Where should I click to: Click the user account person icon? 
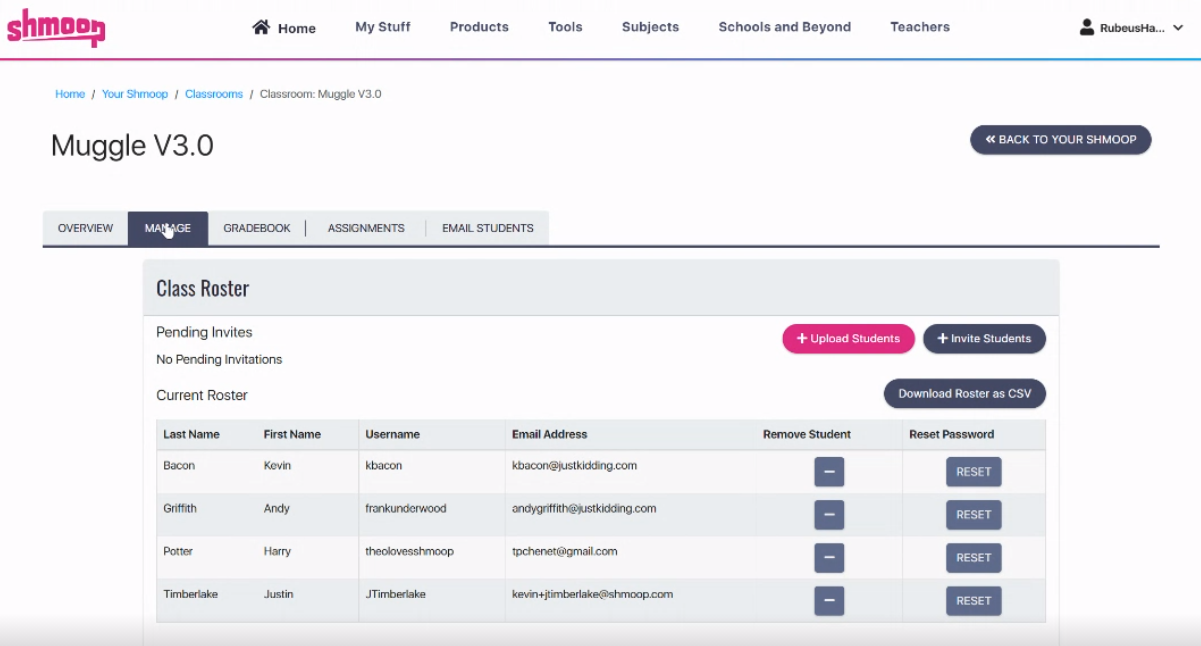coord(1086,27)
